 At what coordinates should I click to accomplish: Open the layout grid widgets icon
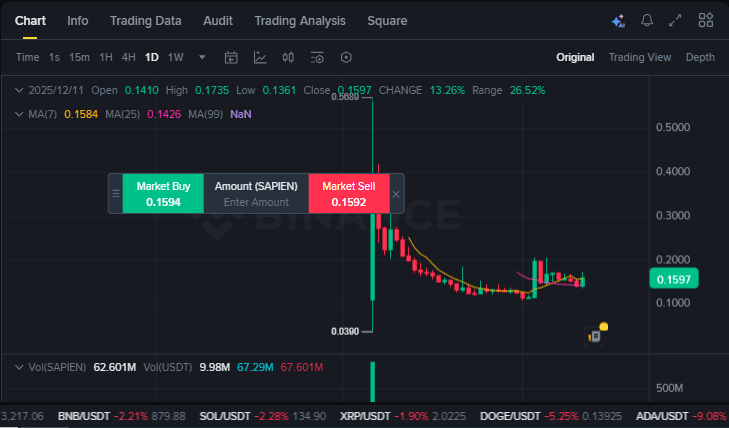pos(706,20)
